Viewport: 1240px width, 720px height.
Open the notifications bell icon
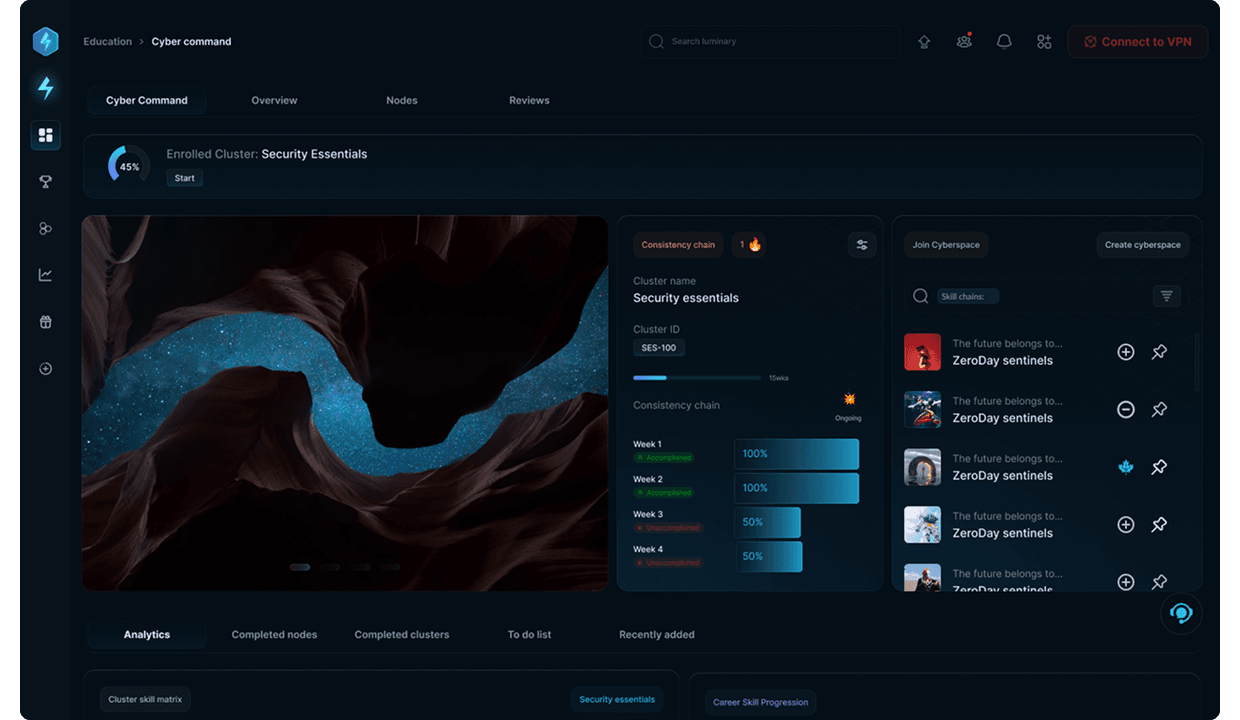[1004, 41]
